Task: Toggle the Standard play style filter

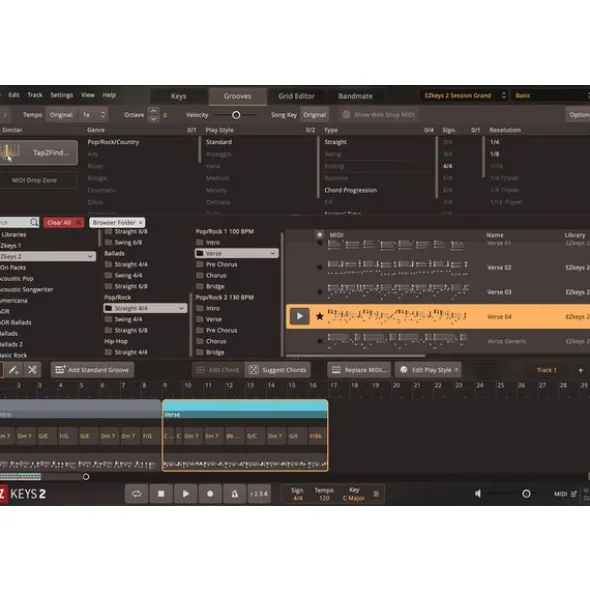Action: pos(219,142)
